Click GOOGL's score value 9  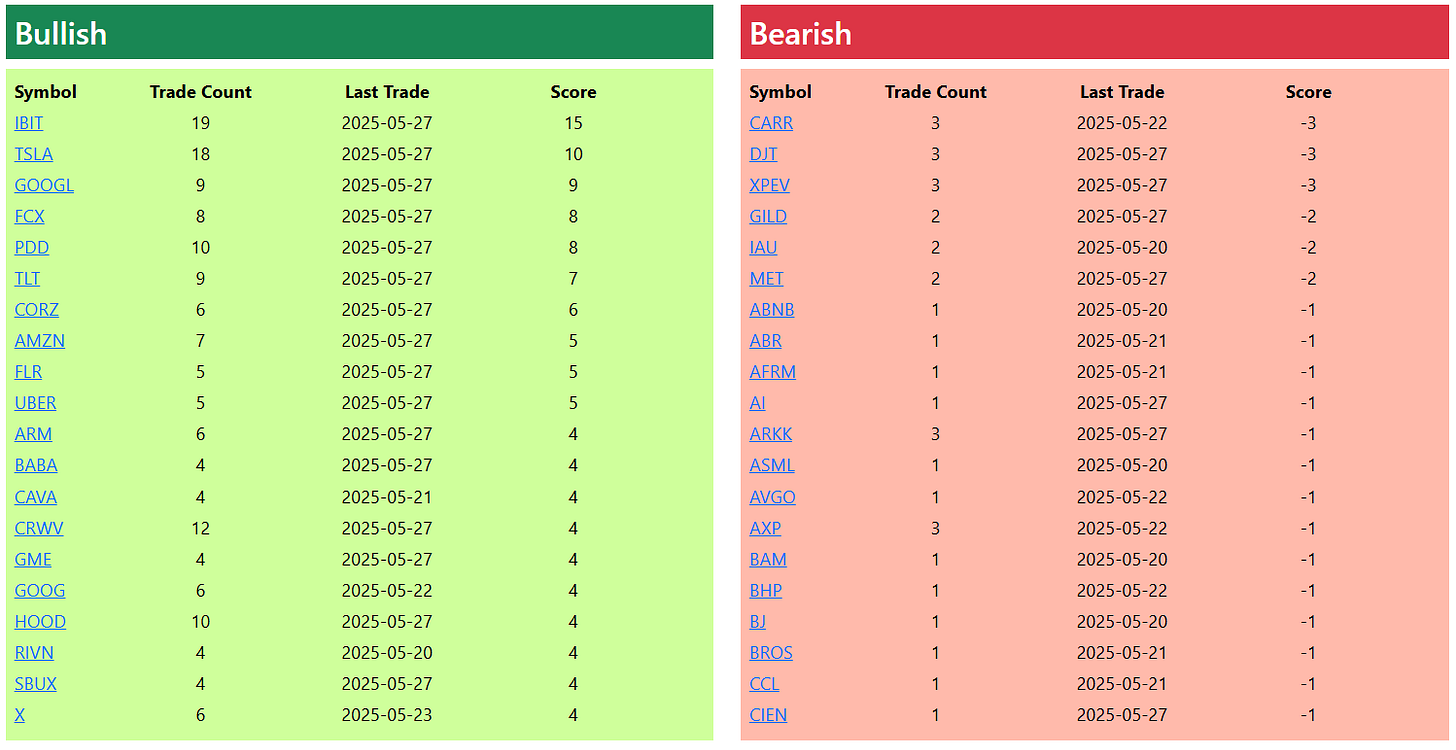(x=573, y=185)
